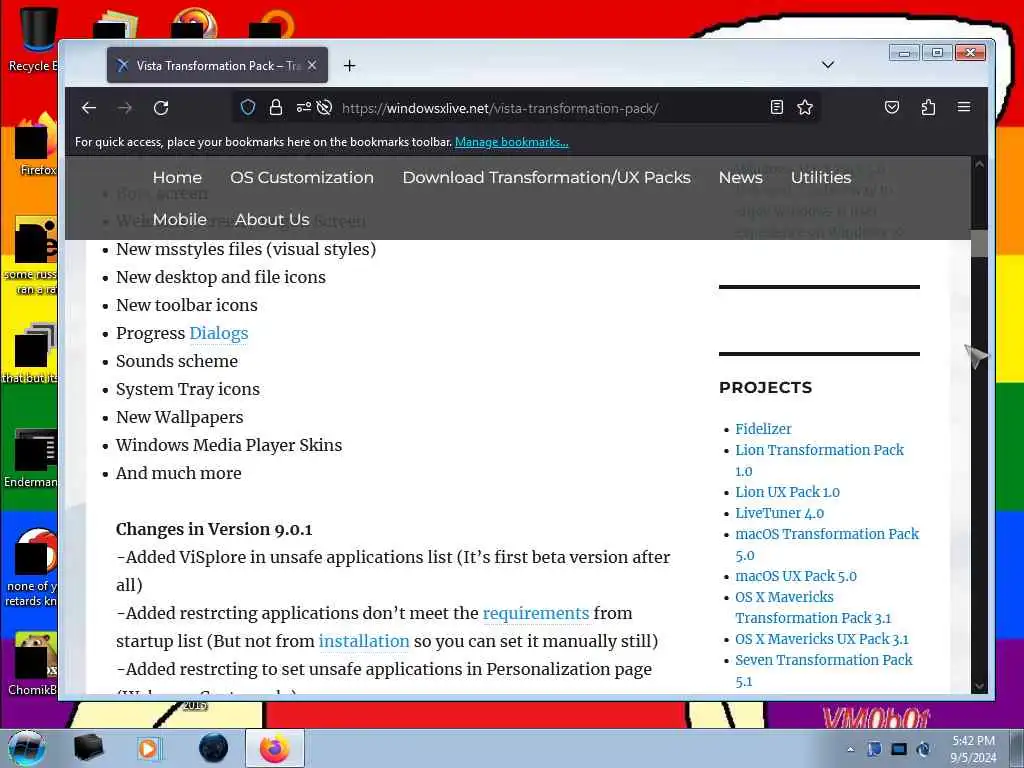Open the Windows Start orb
The height and width of the screenshot is (768, 1024).
click(26, 748)
